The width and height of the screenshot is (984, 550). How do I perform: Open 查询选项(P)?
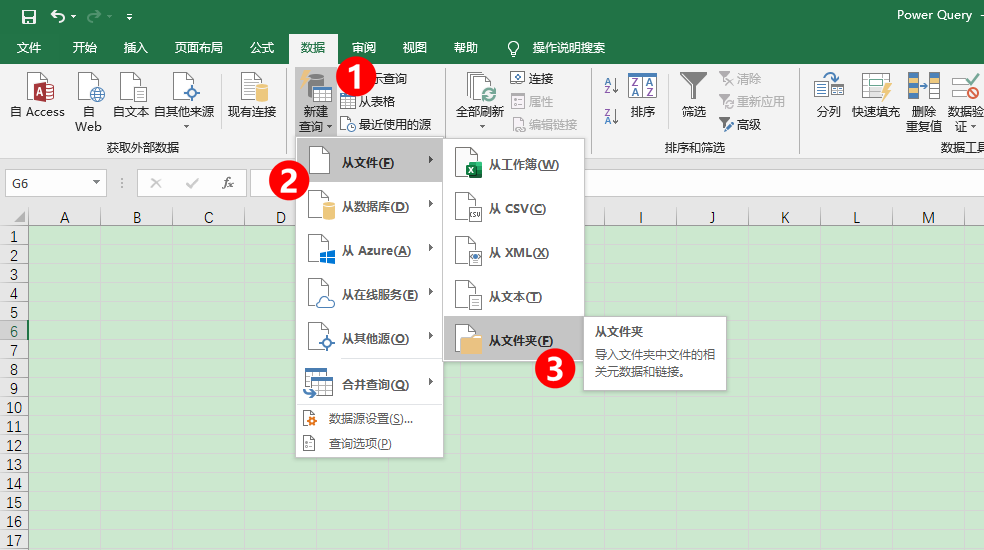tap(370, 444)
